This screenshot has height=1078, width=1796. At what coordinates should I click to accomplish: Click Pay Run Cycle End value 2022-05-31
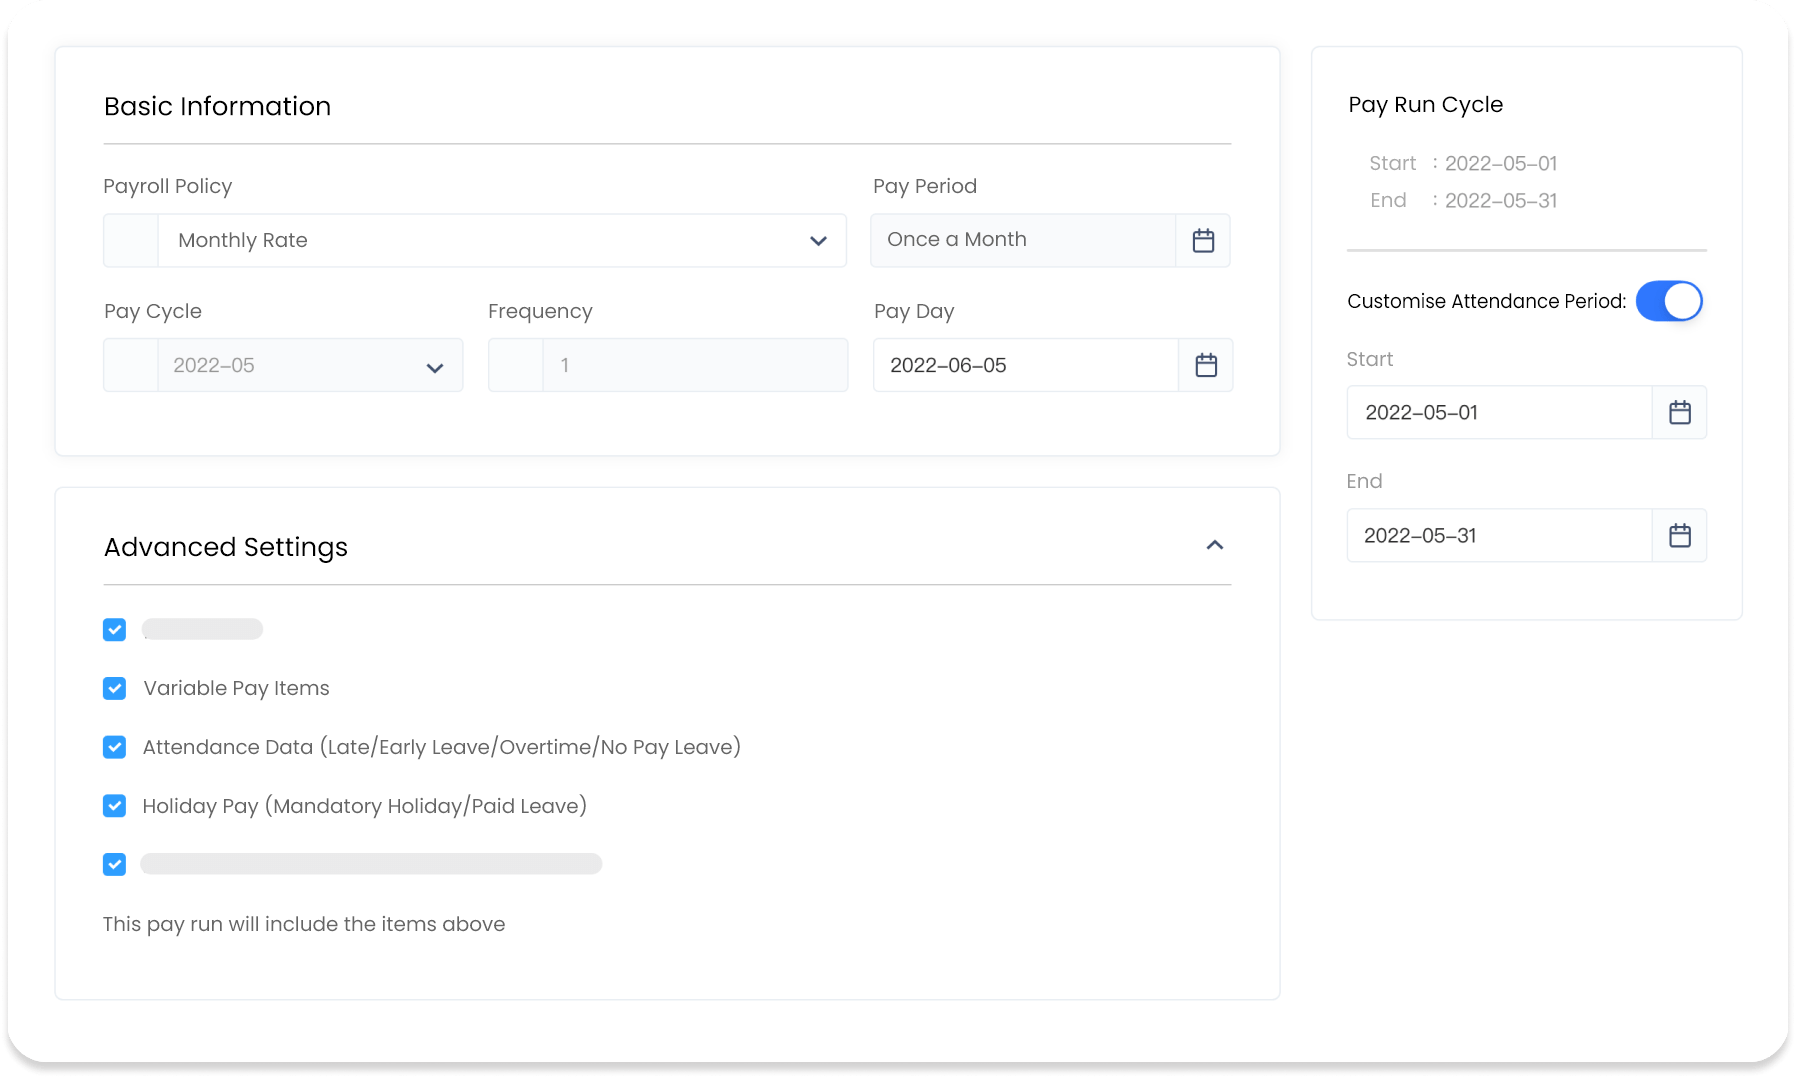(1501, 200)
